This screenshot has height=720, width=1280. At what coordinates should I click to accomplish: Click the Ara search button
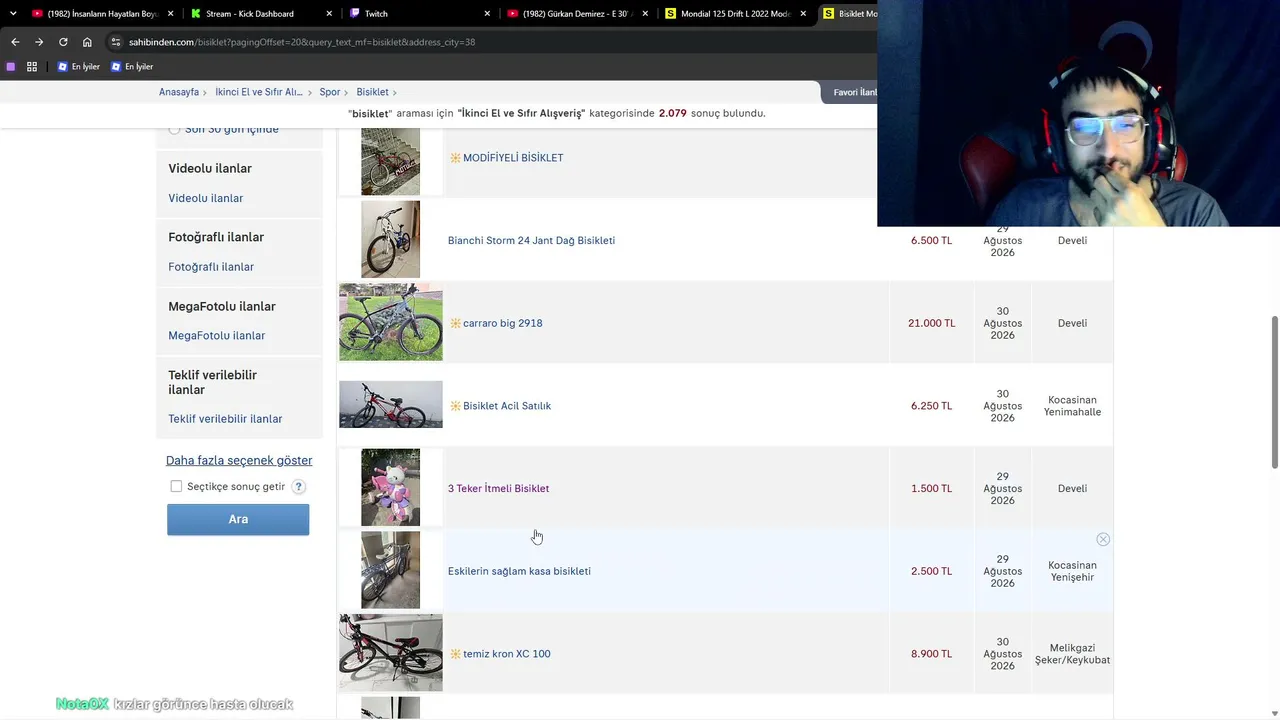238,519
